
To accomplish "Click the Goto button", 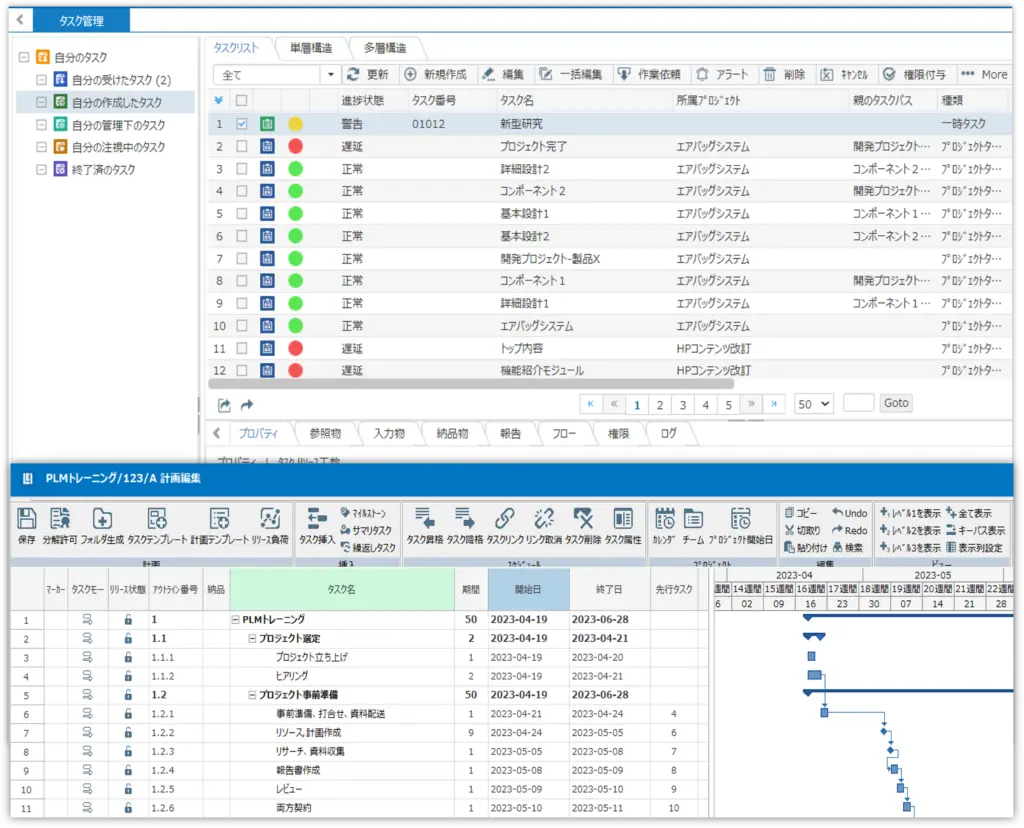I will click(896, 403).
